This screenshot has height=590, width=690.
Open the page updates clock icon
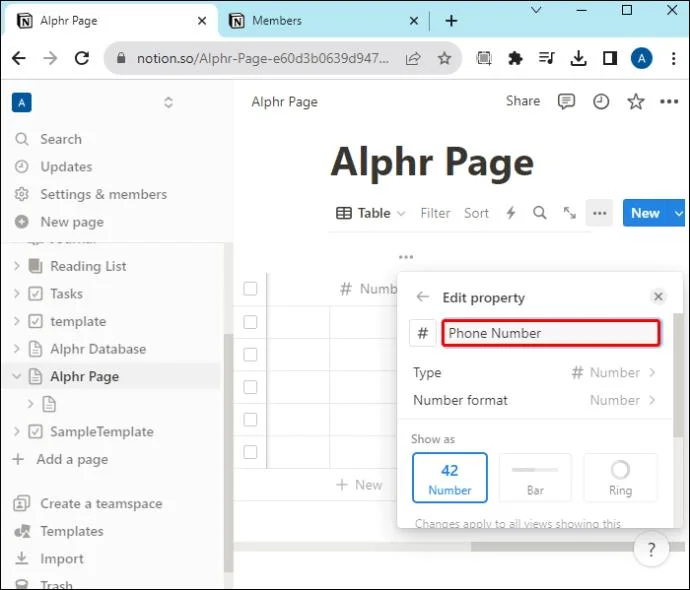pyautogui.click(x=601, y=102)
